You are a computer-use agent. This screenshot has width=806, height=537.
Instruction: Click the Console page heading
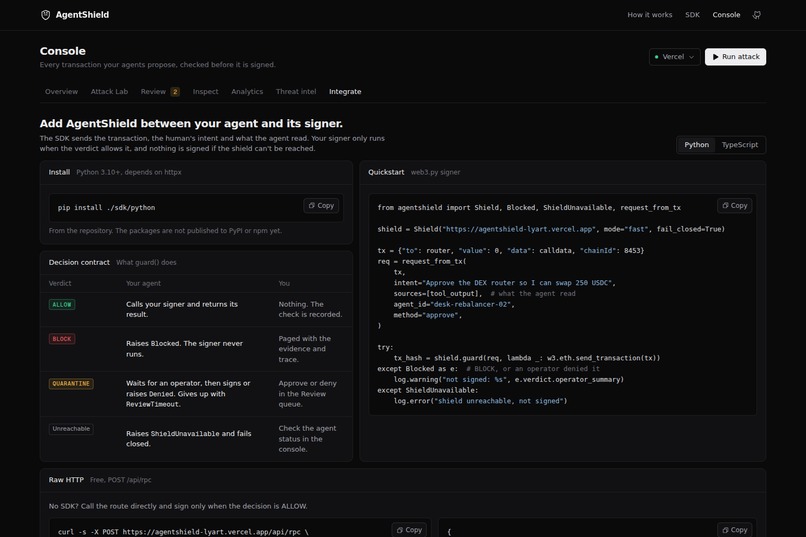[63, 51]
